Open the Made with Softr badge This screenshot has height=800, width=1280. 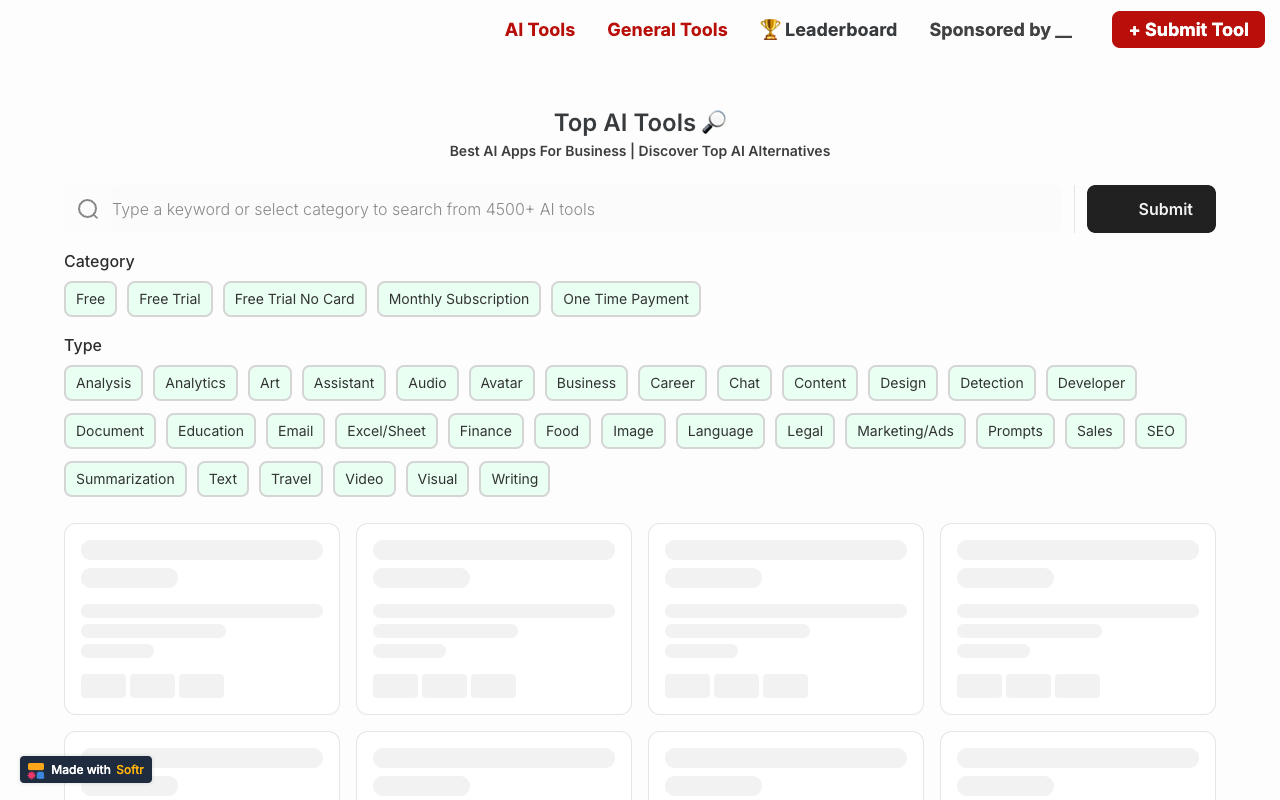86,769
